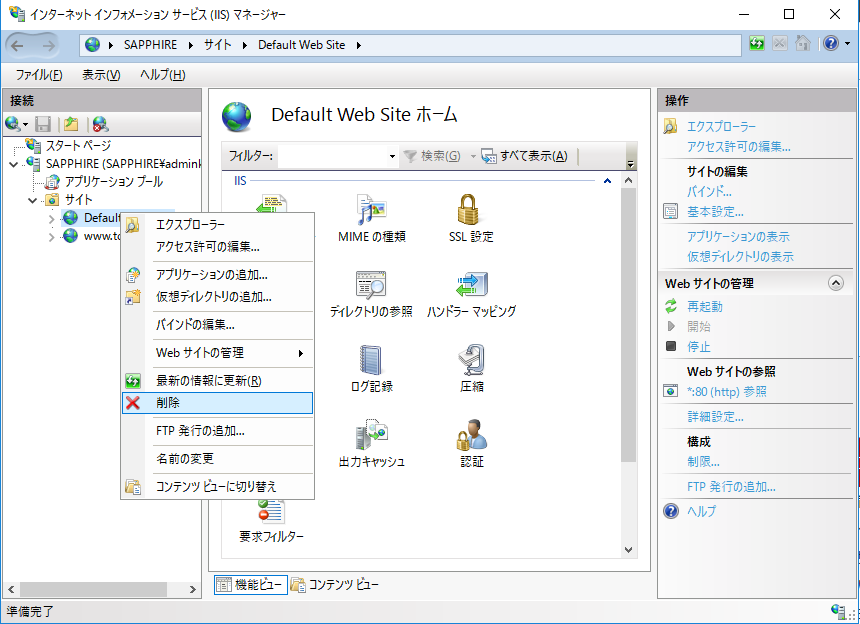Choose 仮想ディレクトリの追加 from context menu

217,297
